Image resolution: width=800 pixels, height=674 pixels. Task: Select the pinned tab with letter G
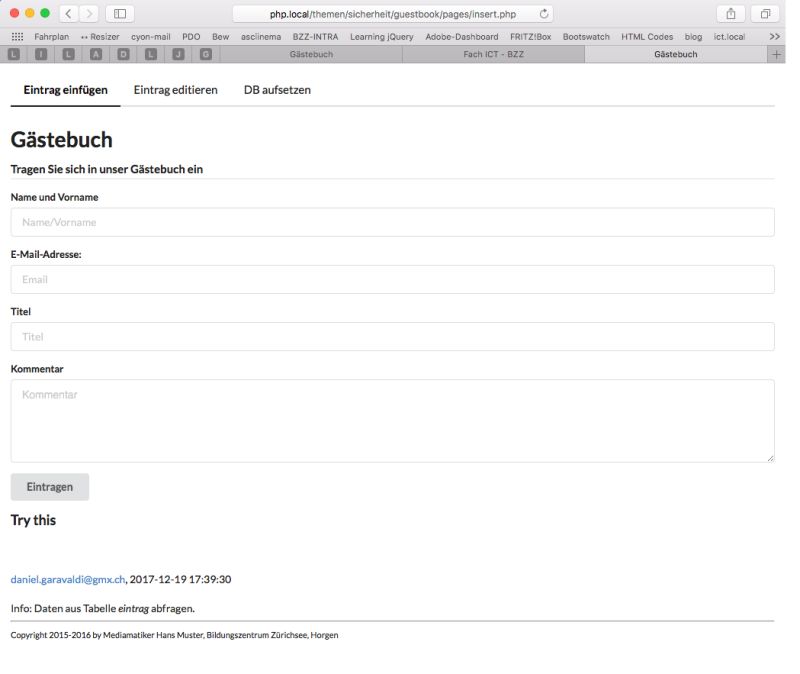(206, 54)
